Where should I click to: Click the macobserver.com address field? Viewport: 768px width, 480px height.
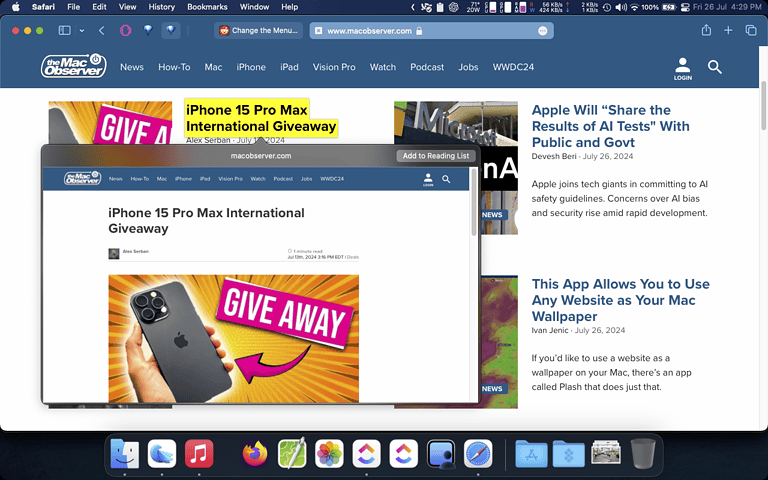tap(369, 31)
